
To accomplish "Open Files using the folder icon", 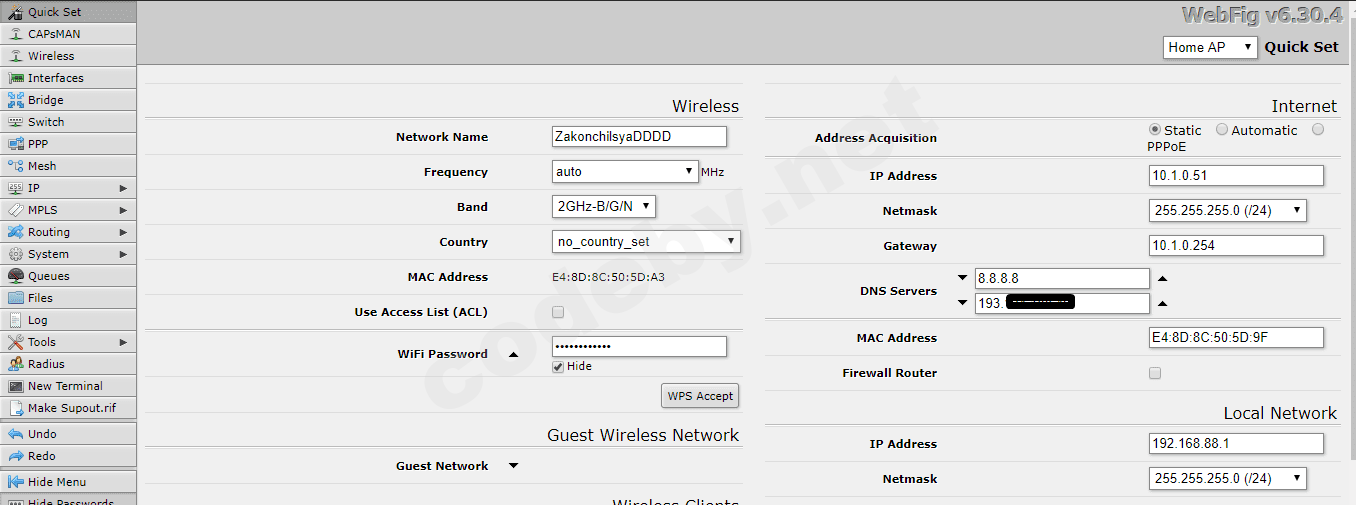I will 15,298.
